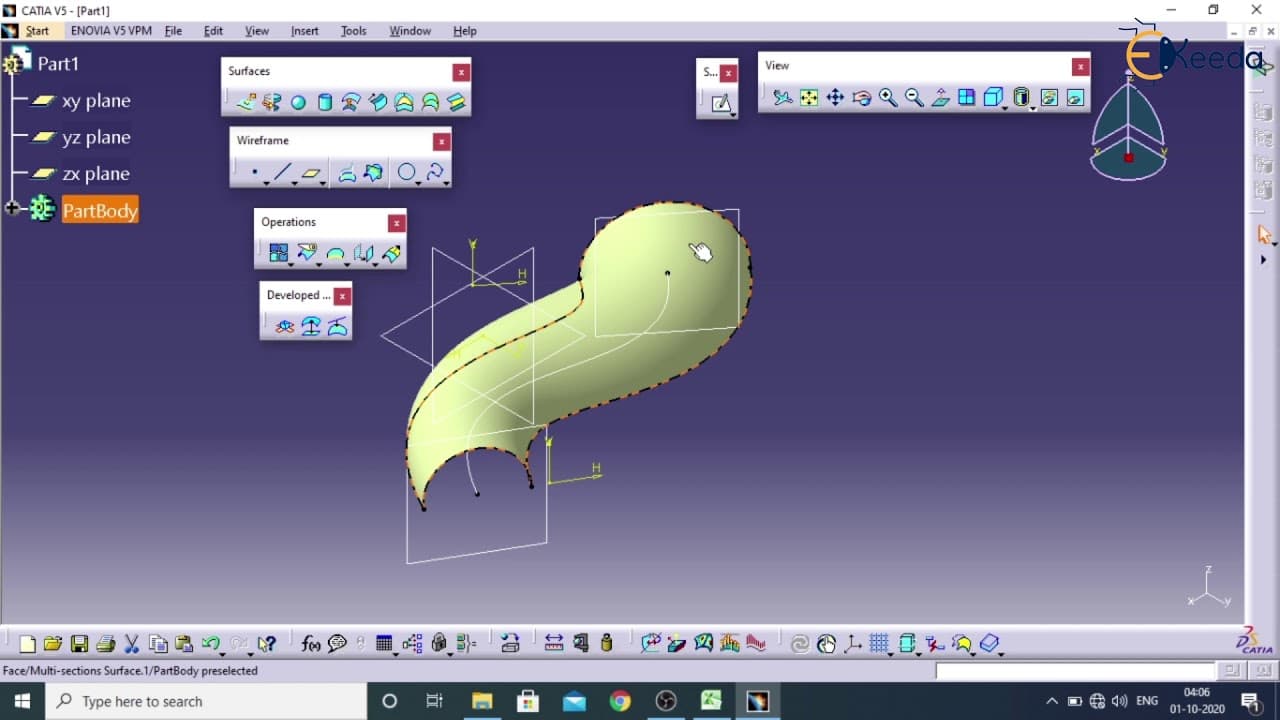Click the Hide/Show icon in View toolbar

[1049, 97]
